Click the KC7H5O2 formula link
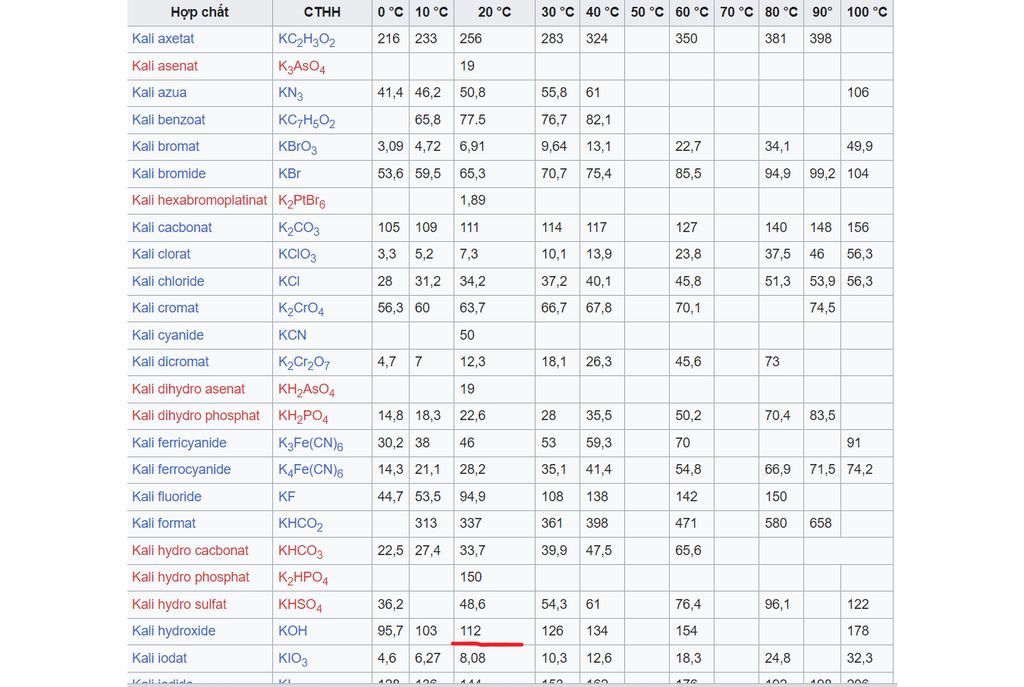The width and height of the screenshot is (1024, 687). click(x=307, y=121)
